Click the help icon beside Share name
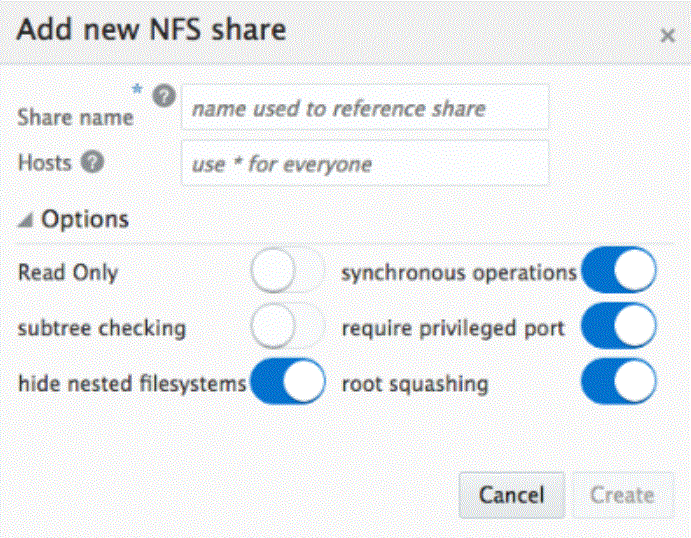This screenshot has width=691, height=538. 166,98
